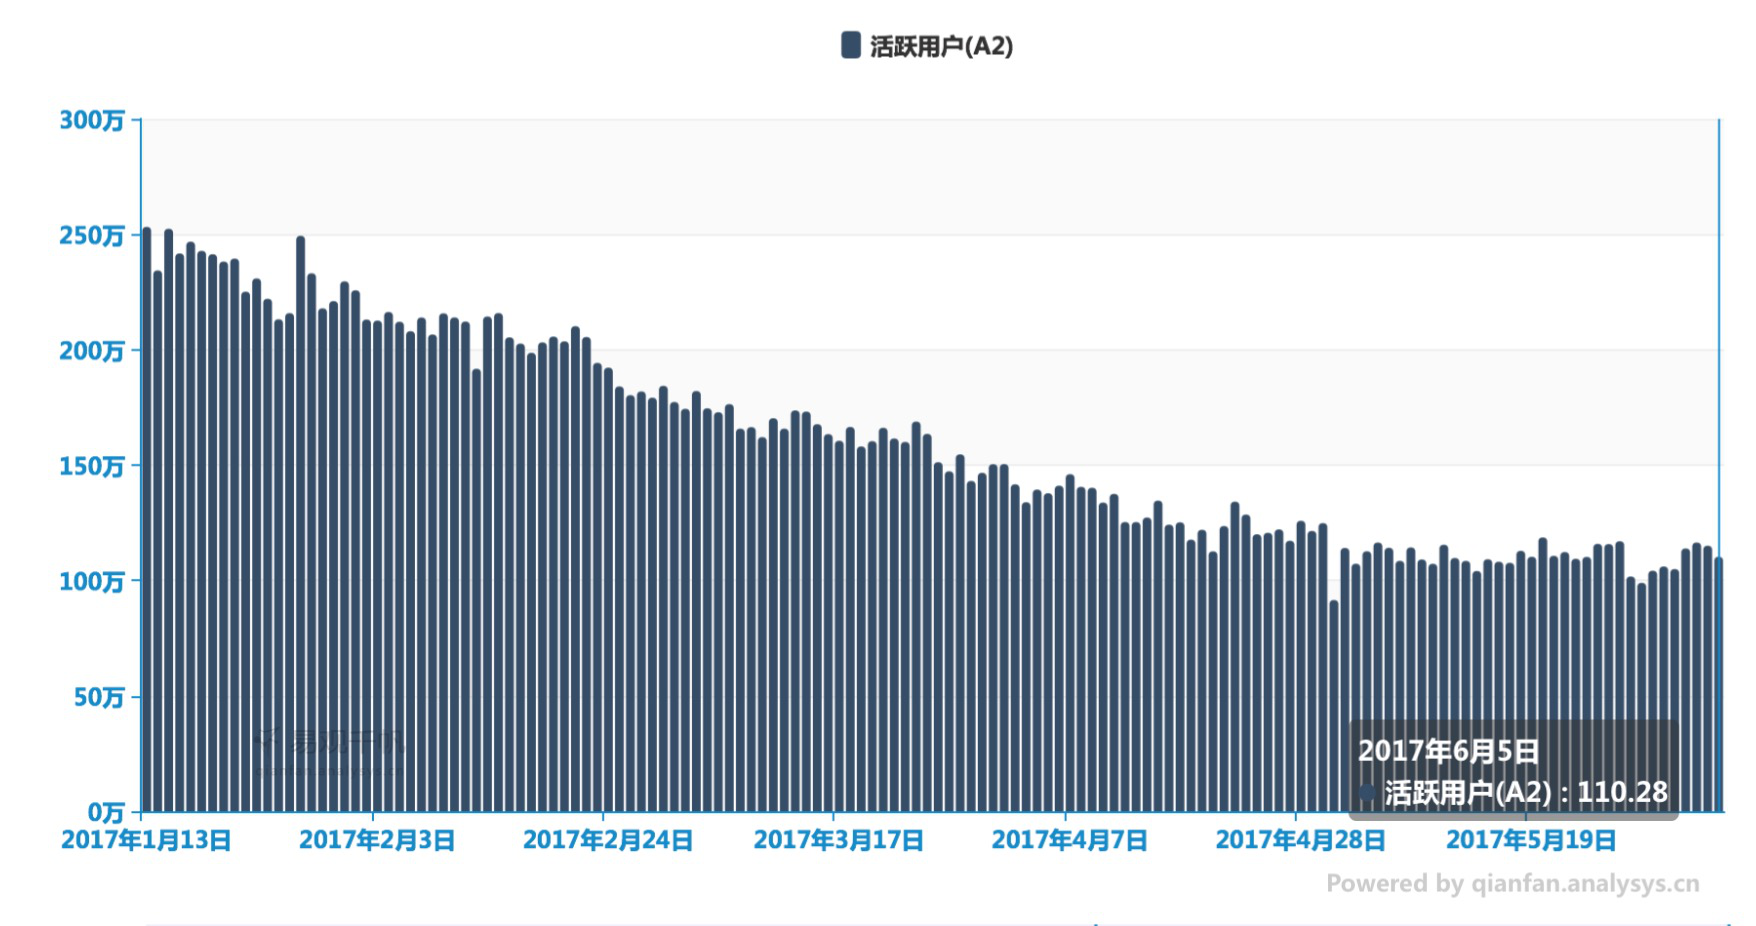Select the 2017年3月17日 x-axis date label
1756x926 pixels.
(x=838, y=840)
